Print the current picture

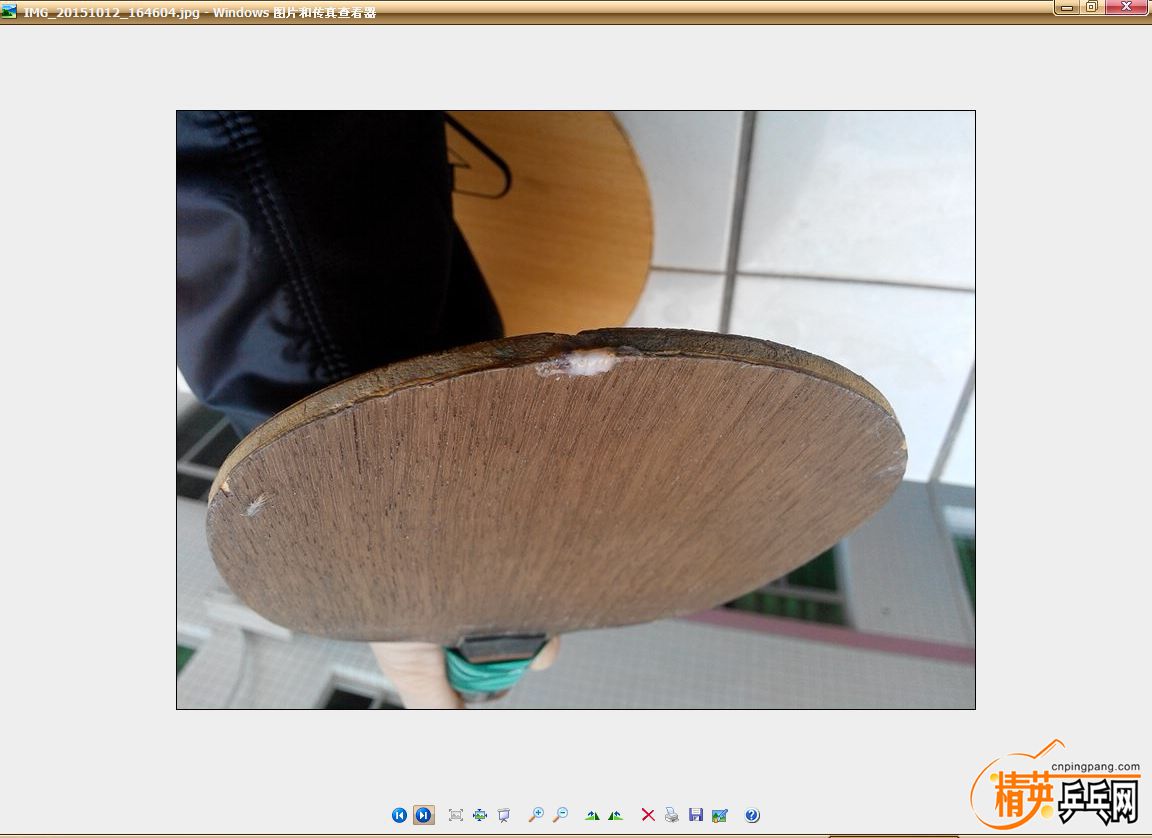point(672,814)
